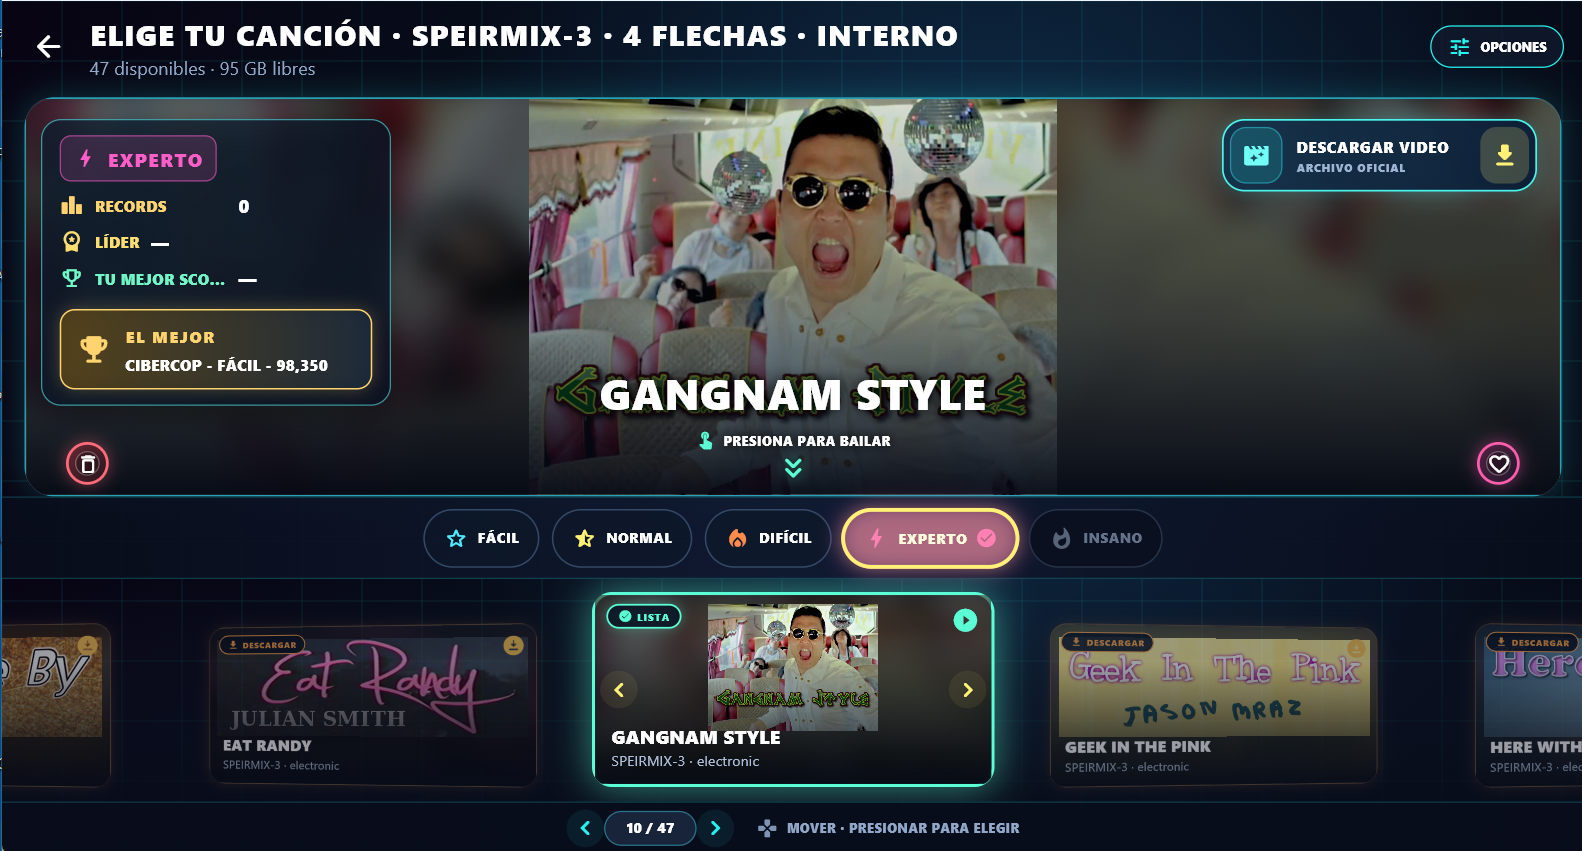Click download icon on Eat Randy card
Image resolution: width=1582 pixels, height=851 pixels.
click(x=513, y=646)
